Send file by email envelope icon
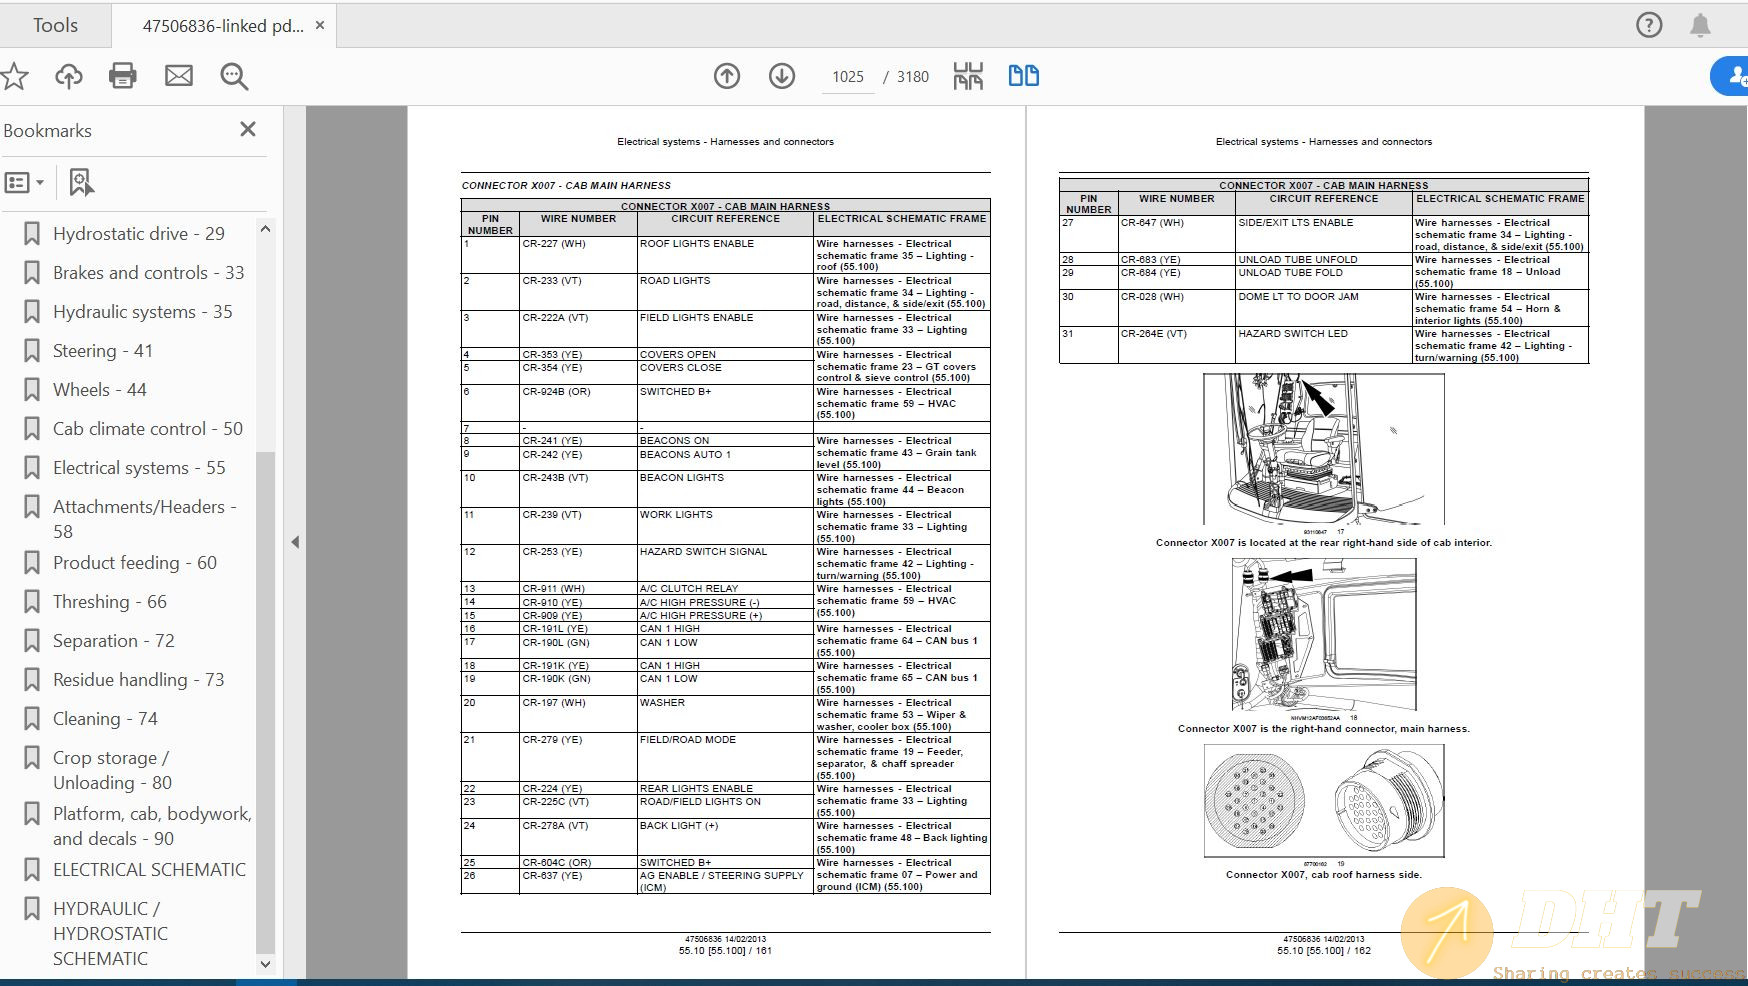 coord(179,76)
